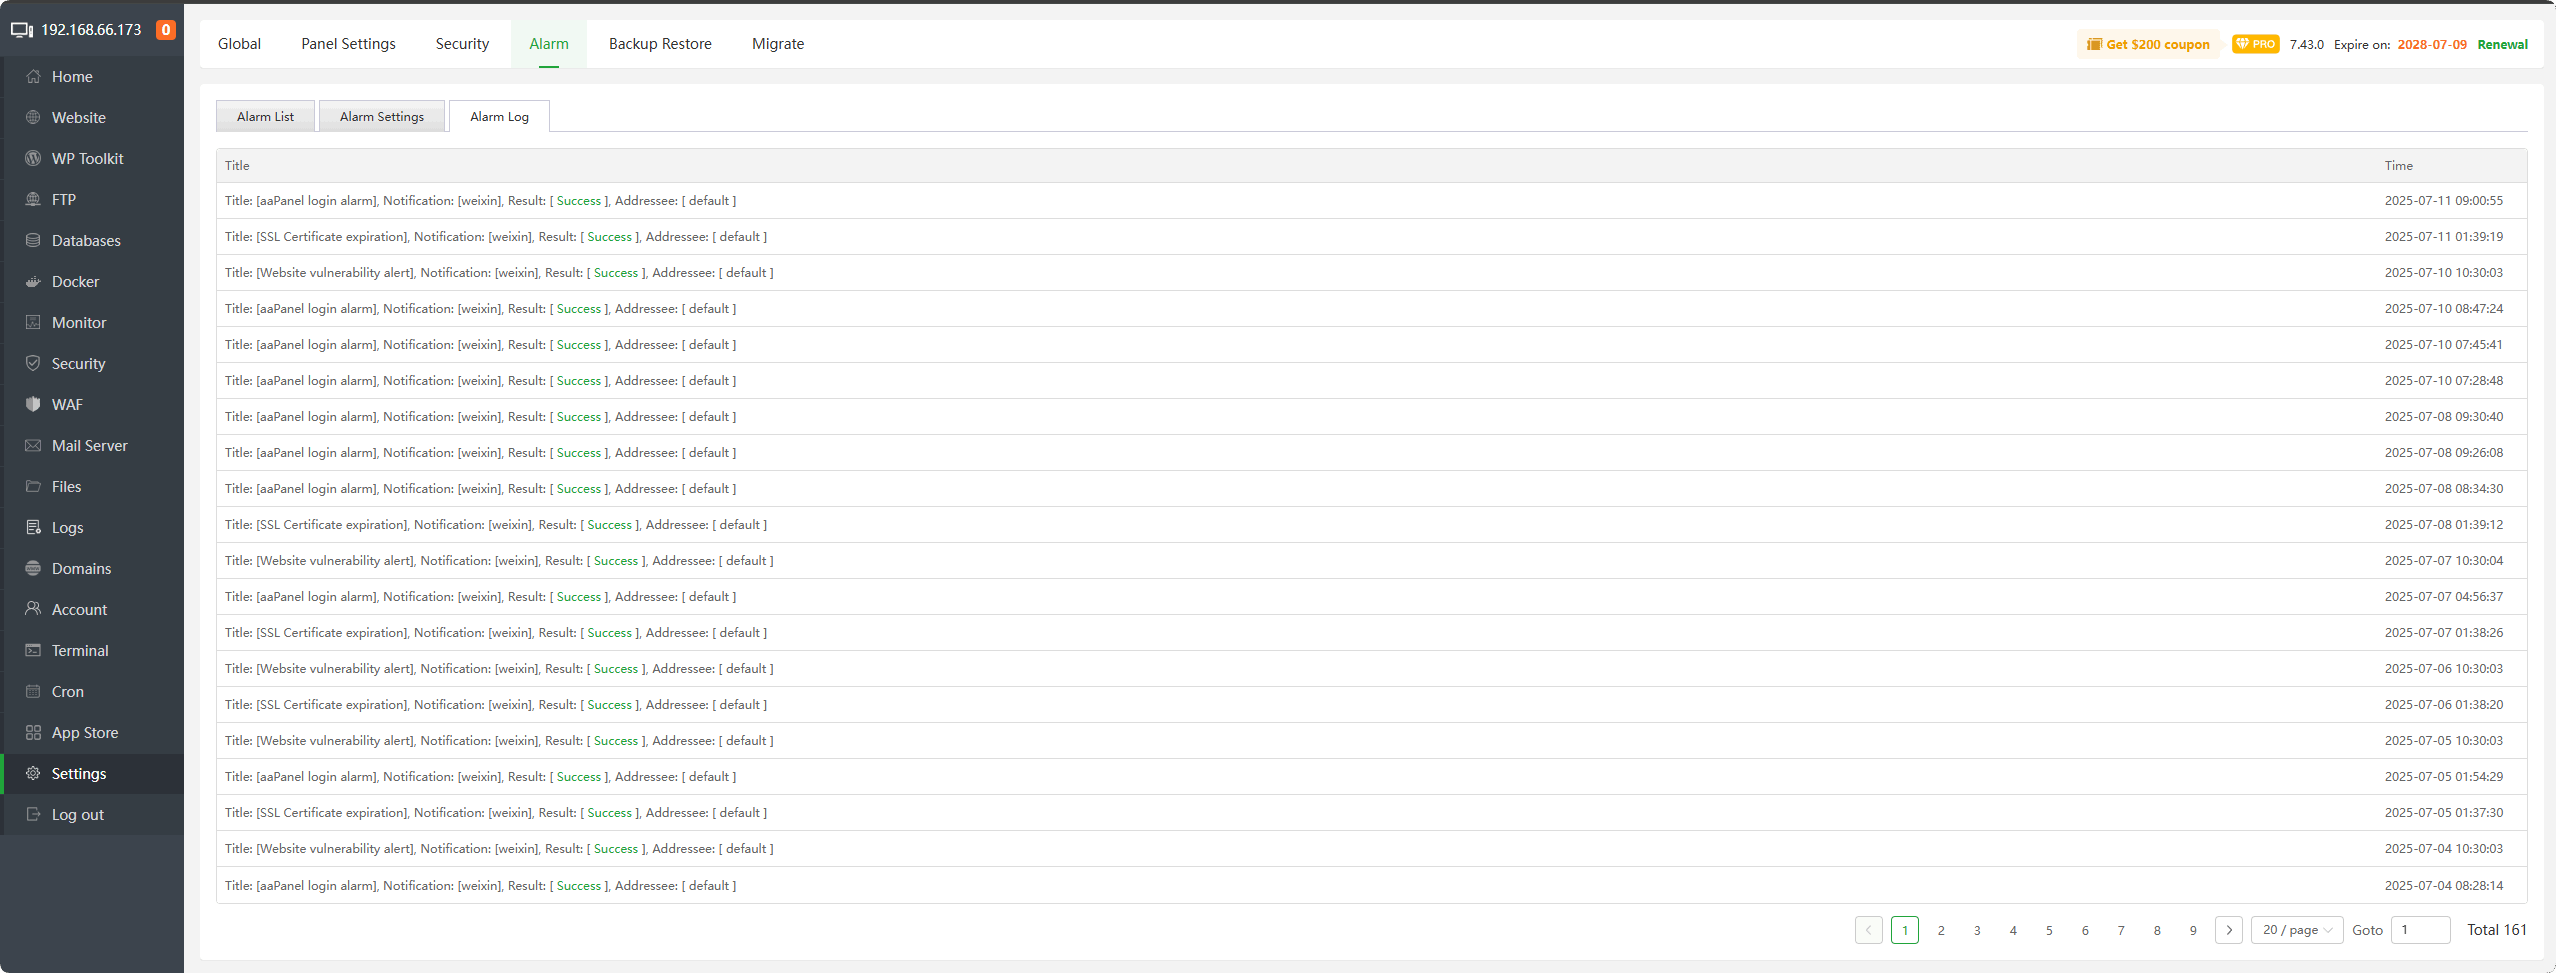Open the Backup Restore tab

pyautogui.click(x=660, y=44)
